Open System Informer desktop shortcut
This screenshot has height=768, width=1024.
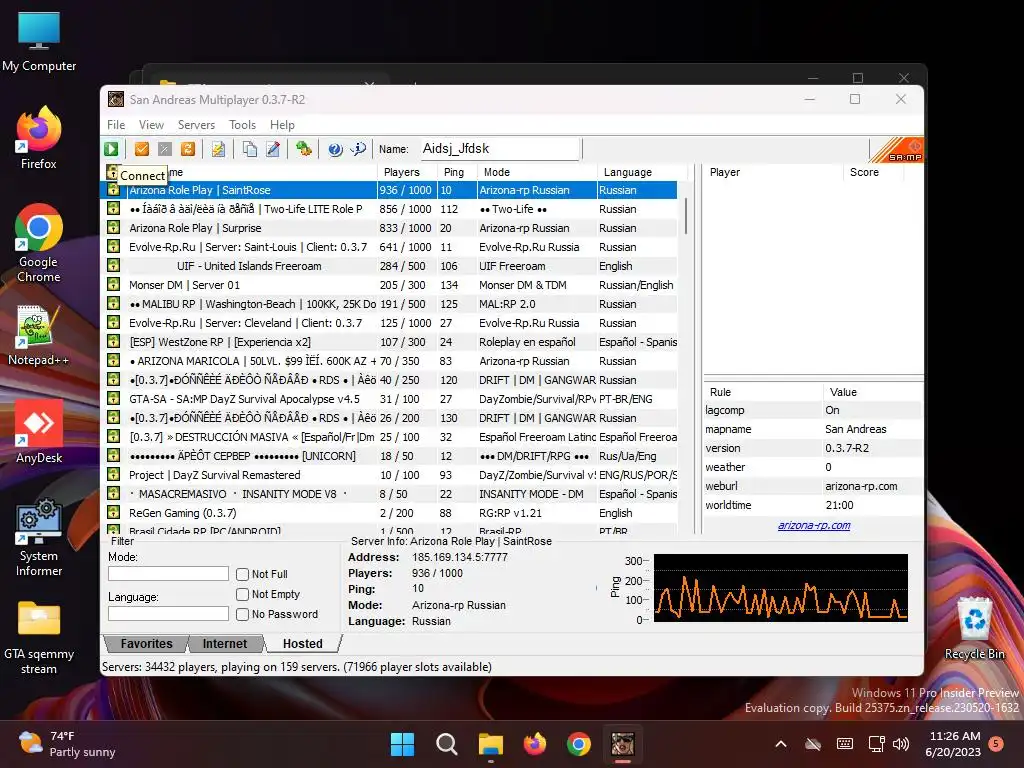click(x=39, y=538)
